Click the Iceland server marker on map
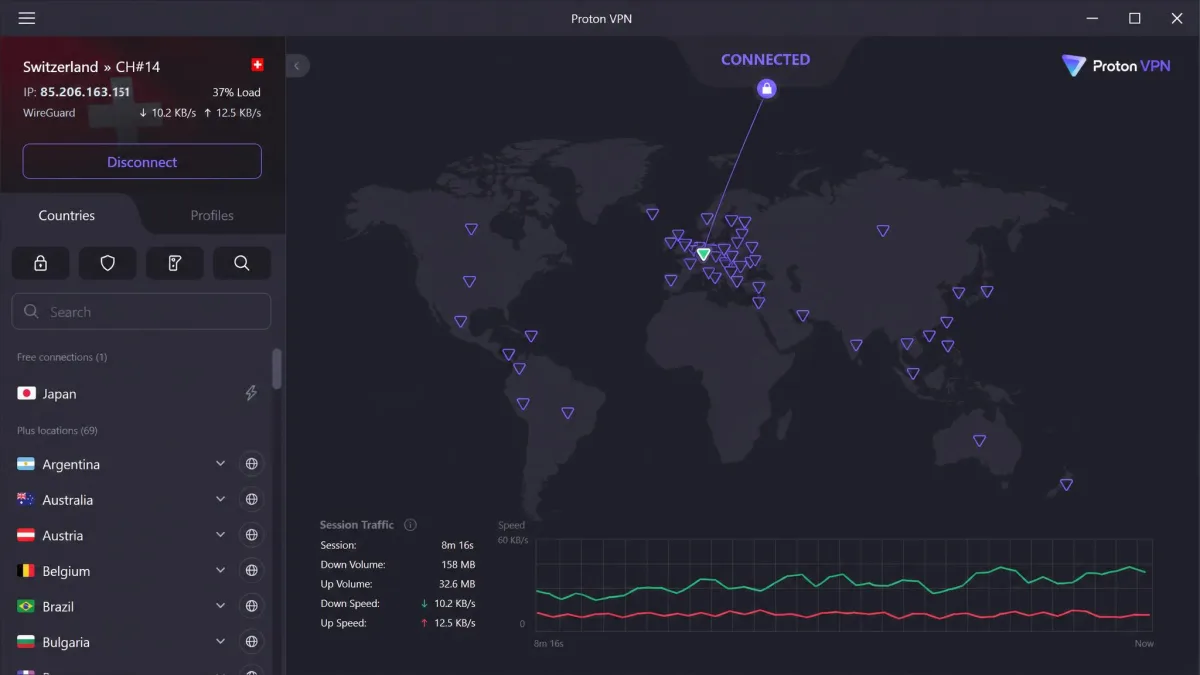Viewport: 1200px width, 675px height. [652, 213]
